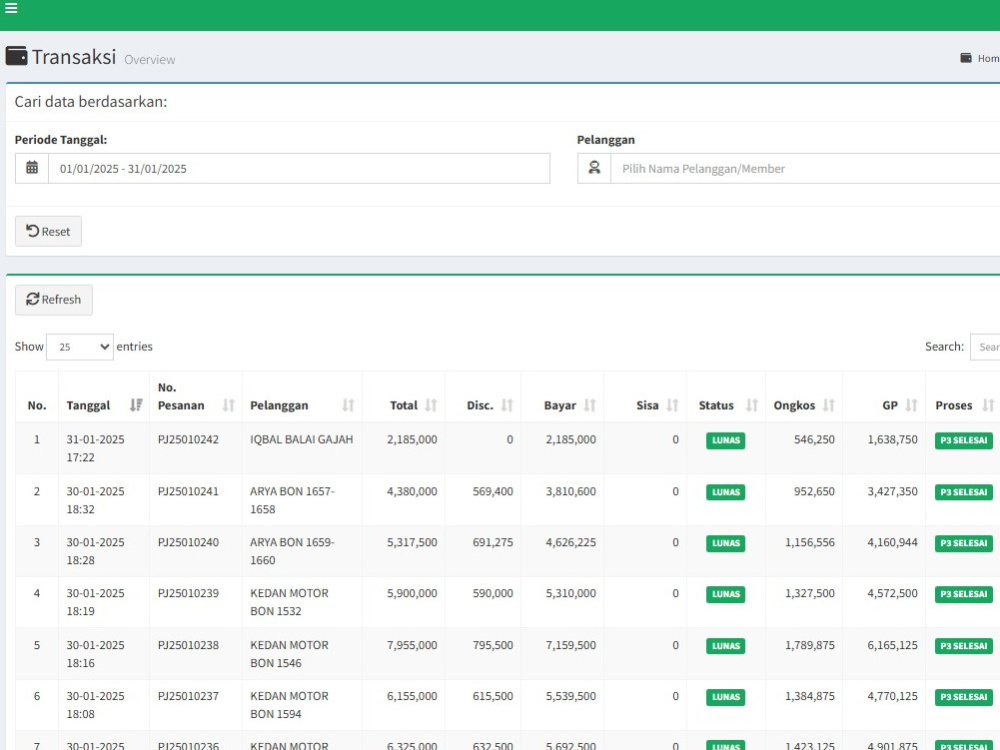Click customer KEDAN MOTOR BON 1594
The image size is (1000, 750).
pos(290,705)
